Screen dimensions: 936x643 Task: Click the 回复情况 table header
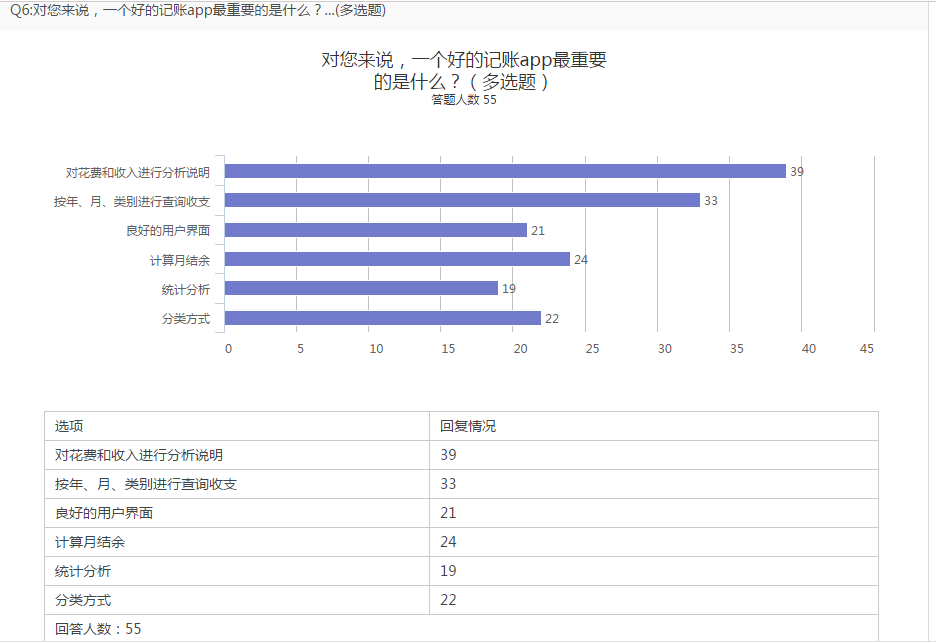[654, 426]
